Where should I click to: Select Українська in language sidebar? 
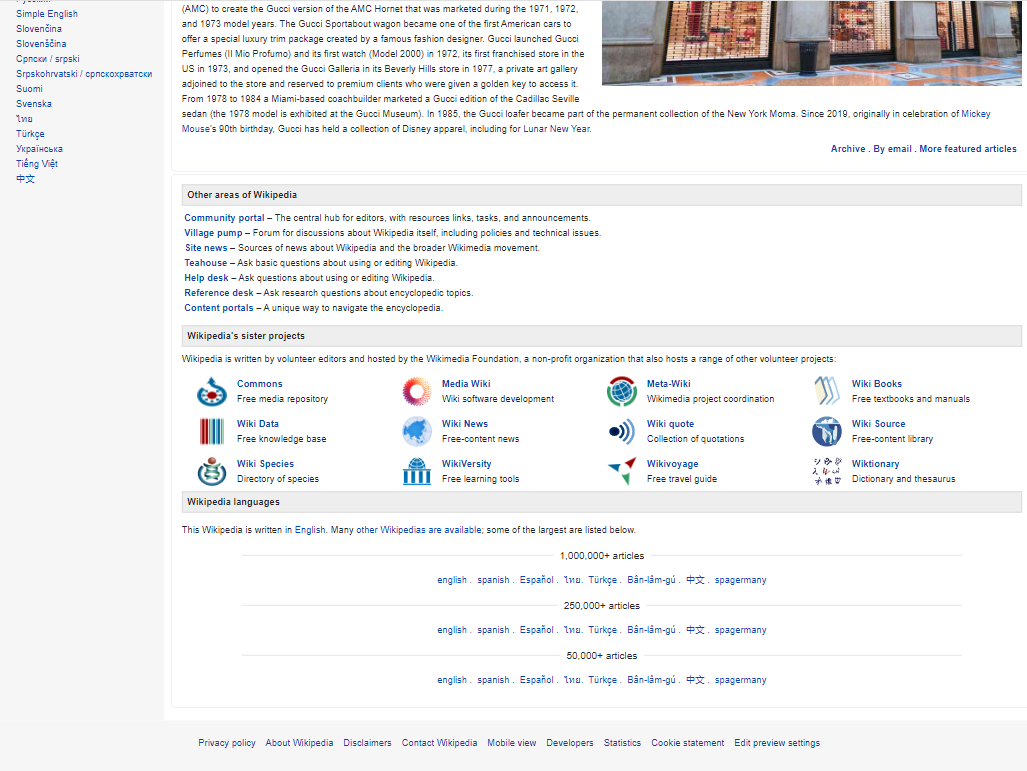[x=39, y=149]
